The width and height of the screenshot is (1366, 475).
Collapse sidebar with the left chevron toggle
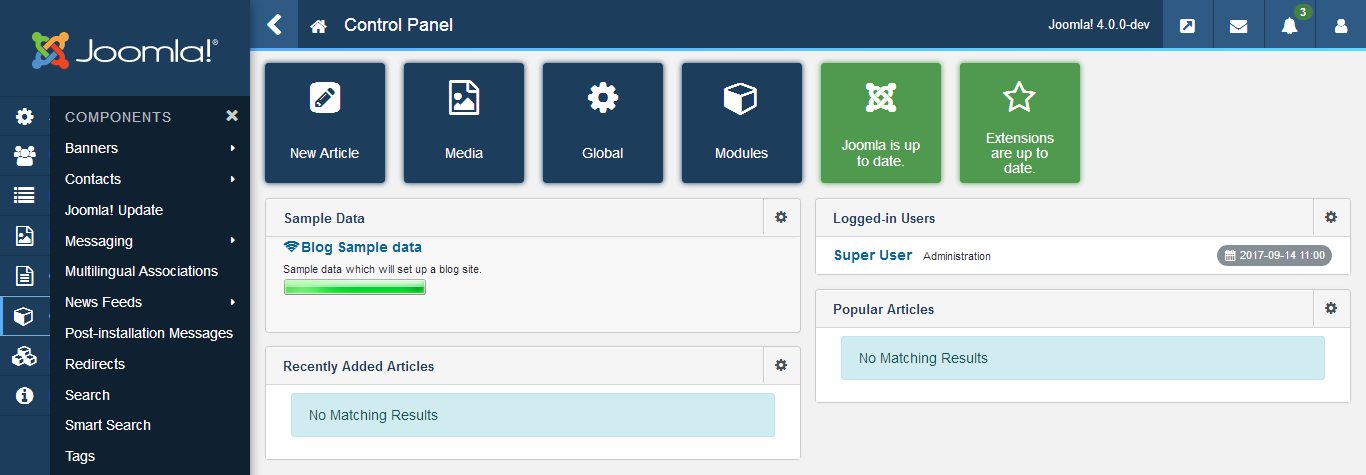coord(275,24)
